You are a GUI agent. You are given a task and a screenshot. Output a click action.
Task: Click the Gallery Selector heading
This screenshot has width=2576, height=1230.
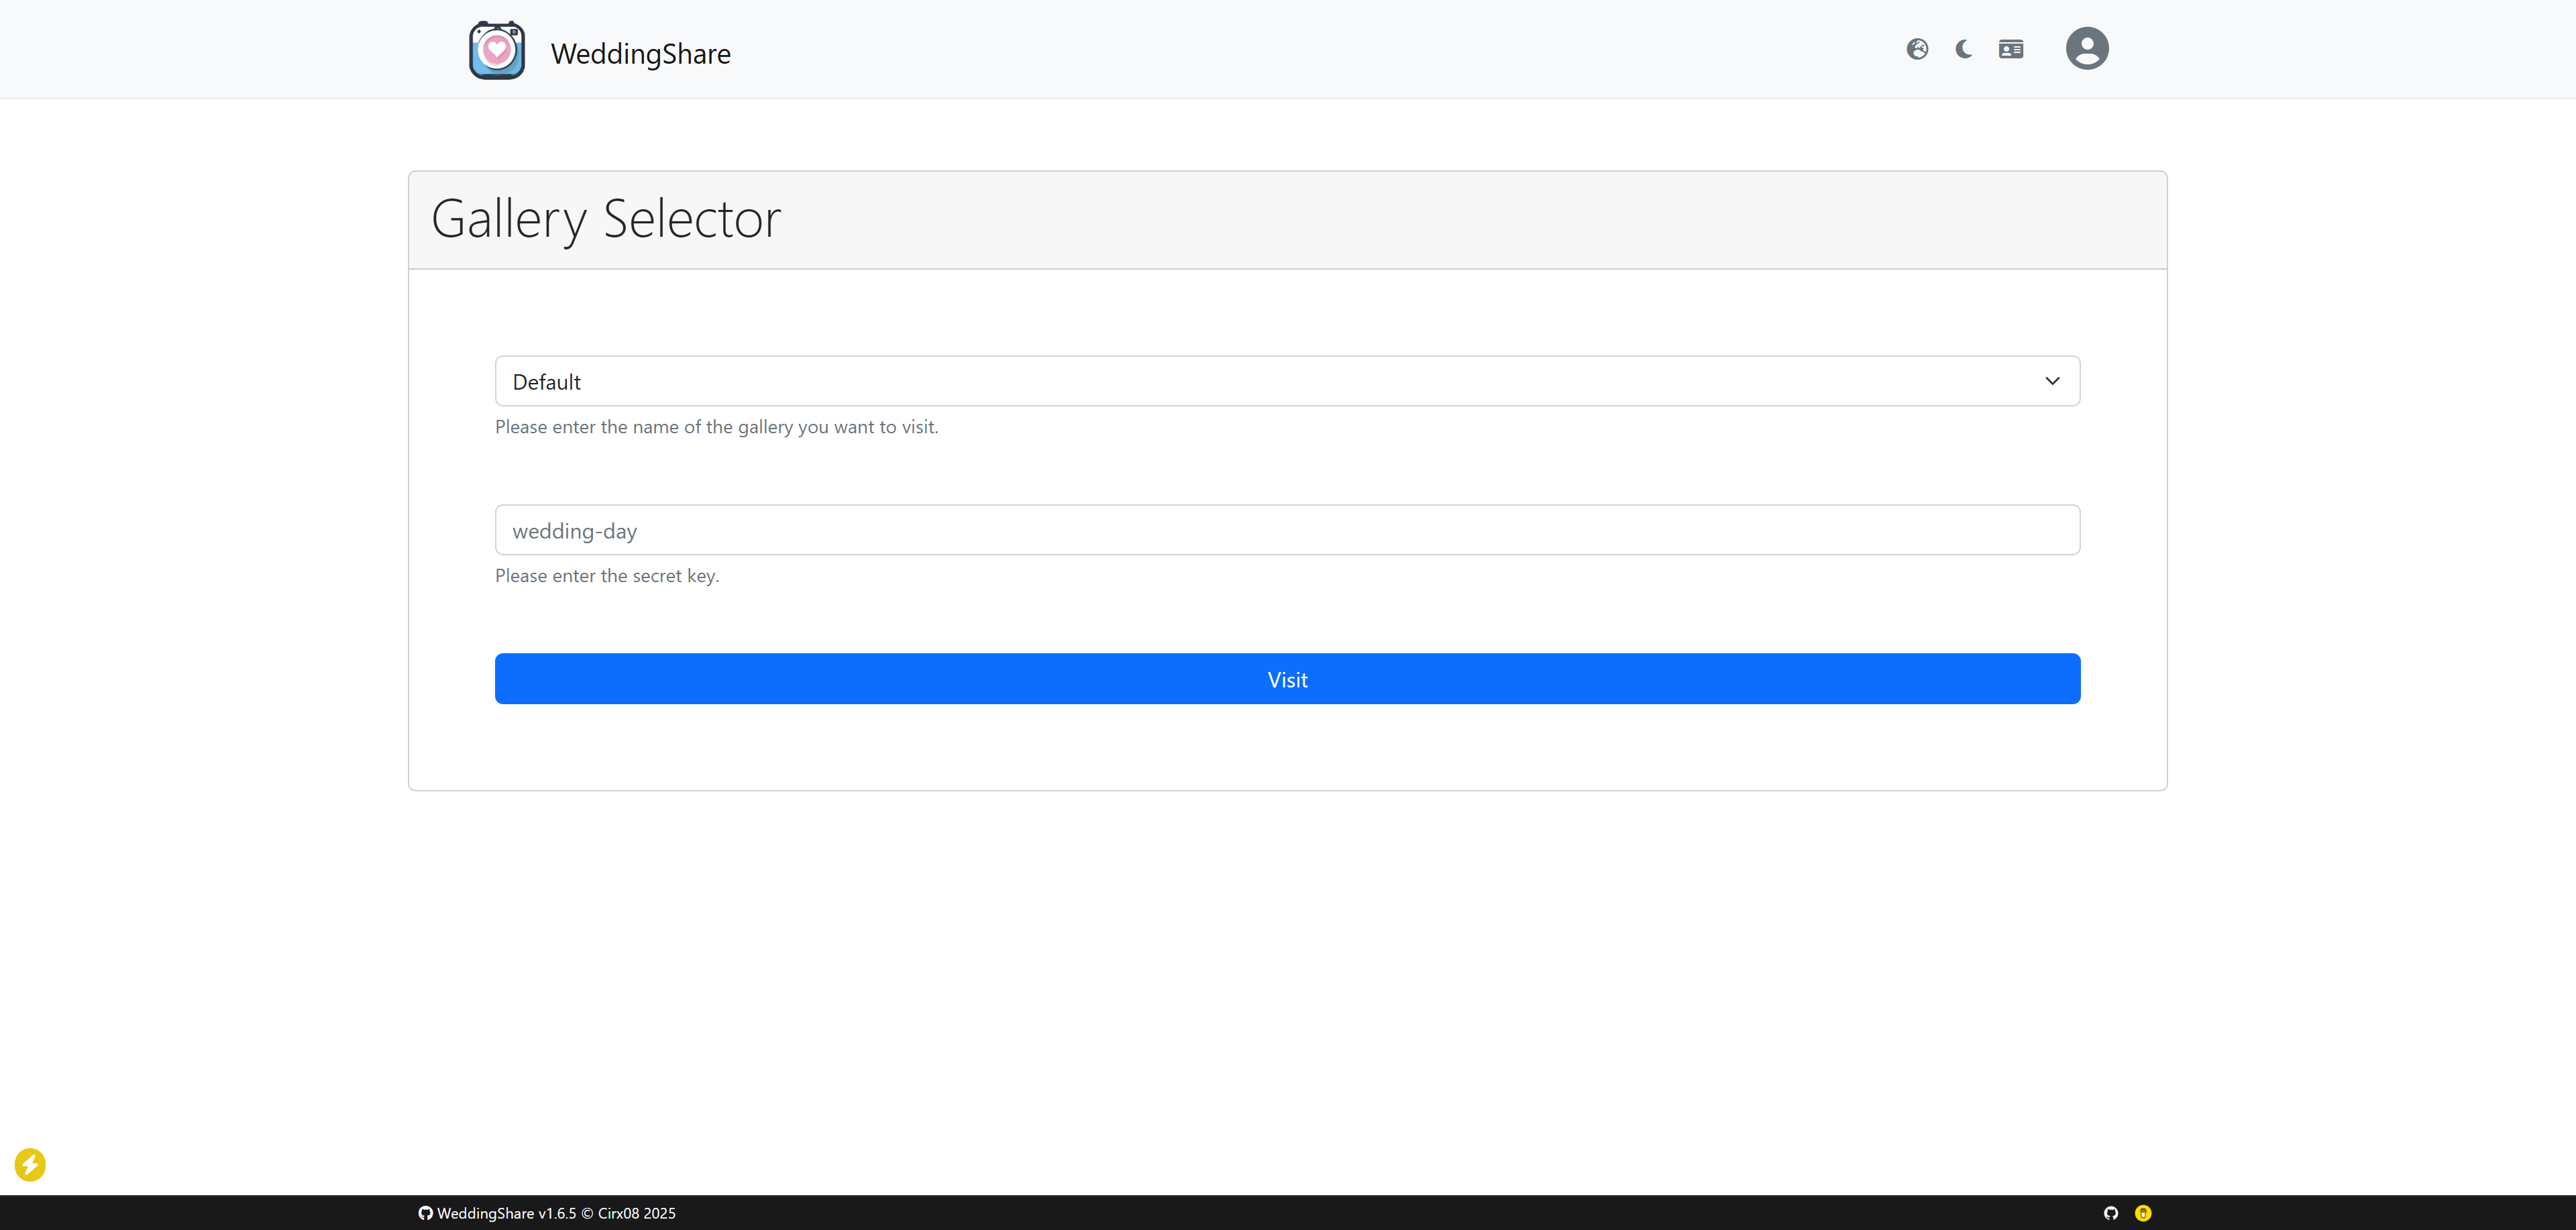click(605, 218)
